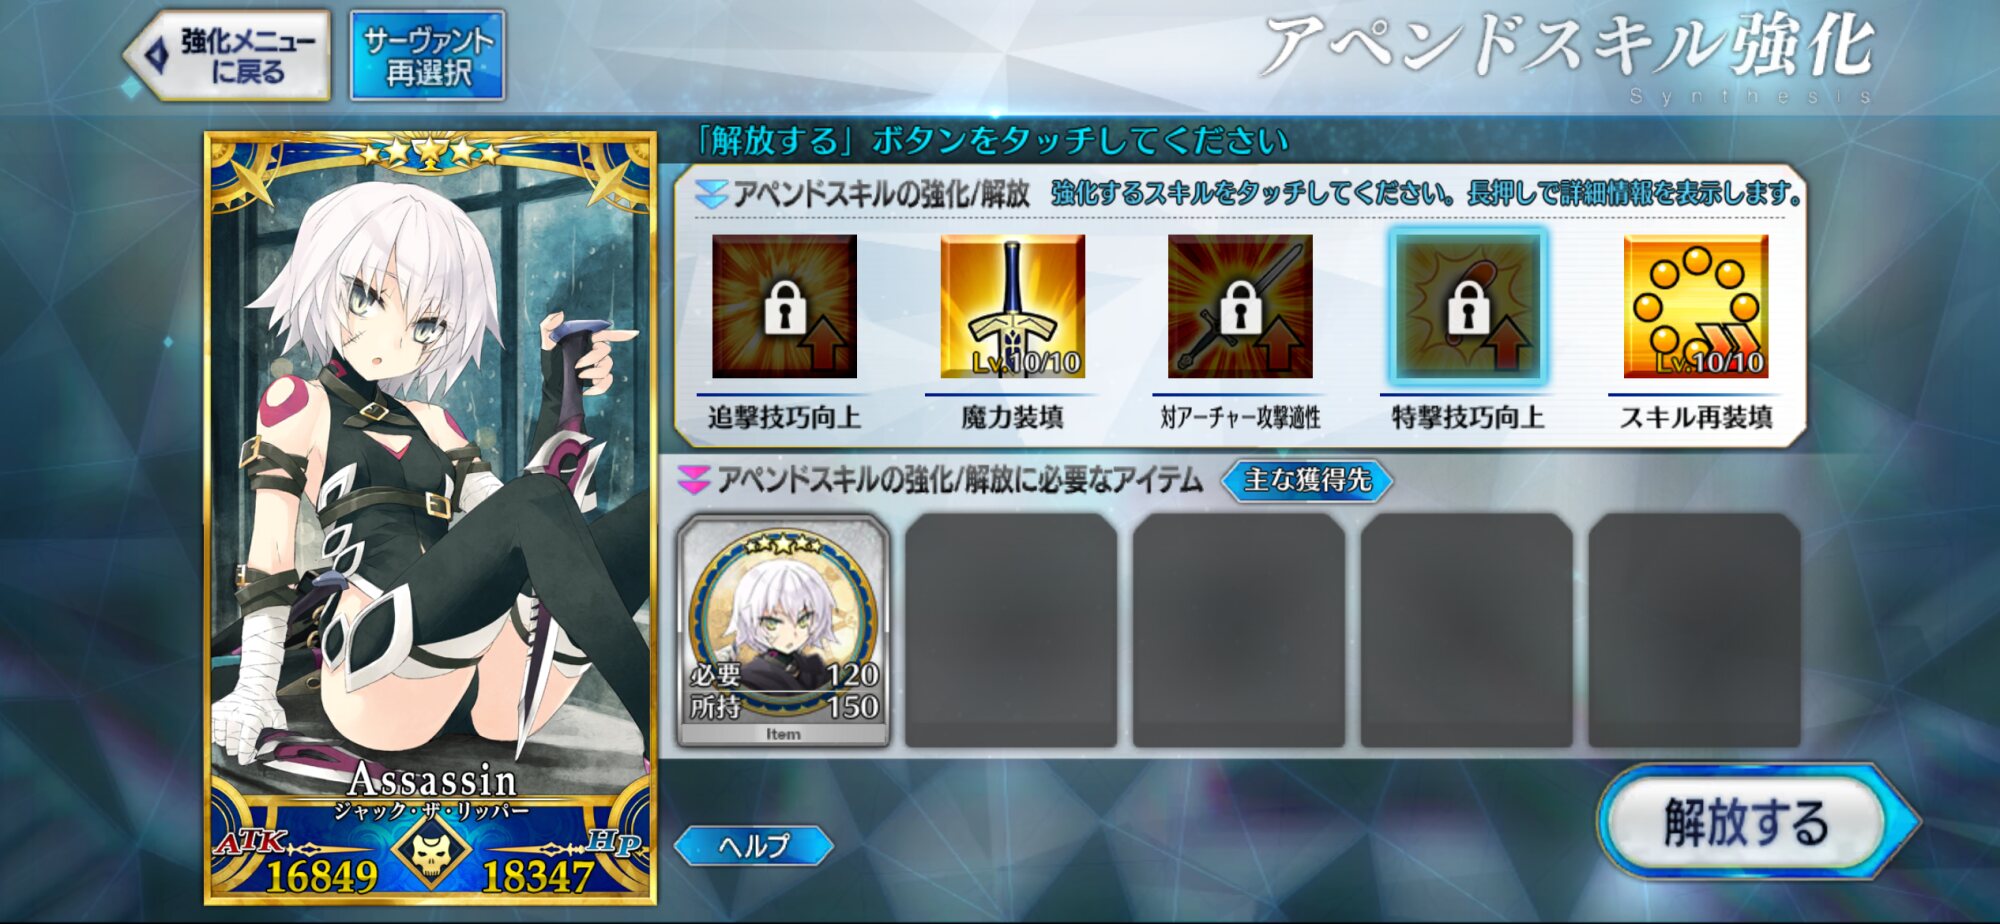2000x924 pixels.
Task: Click the second empty material slot
Action: [1011, 630]
